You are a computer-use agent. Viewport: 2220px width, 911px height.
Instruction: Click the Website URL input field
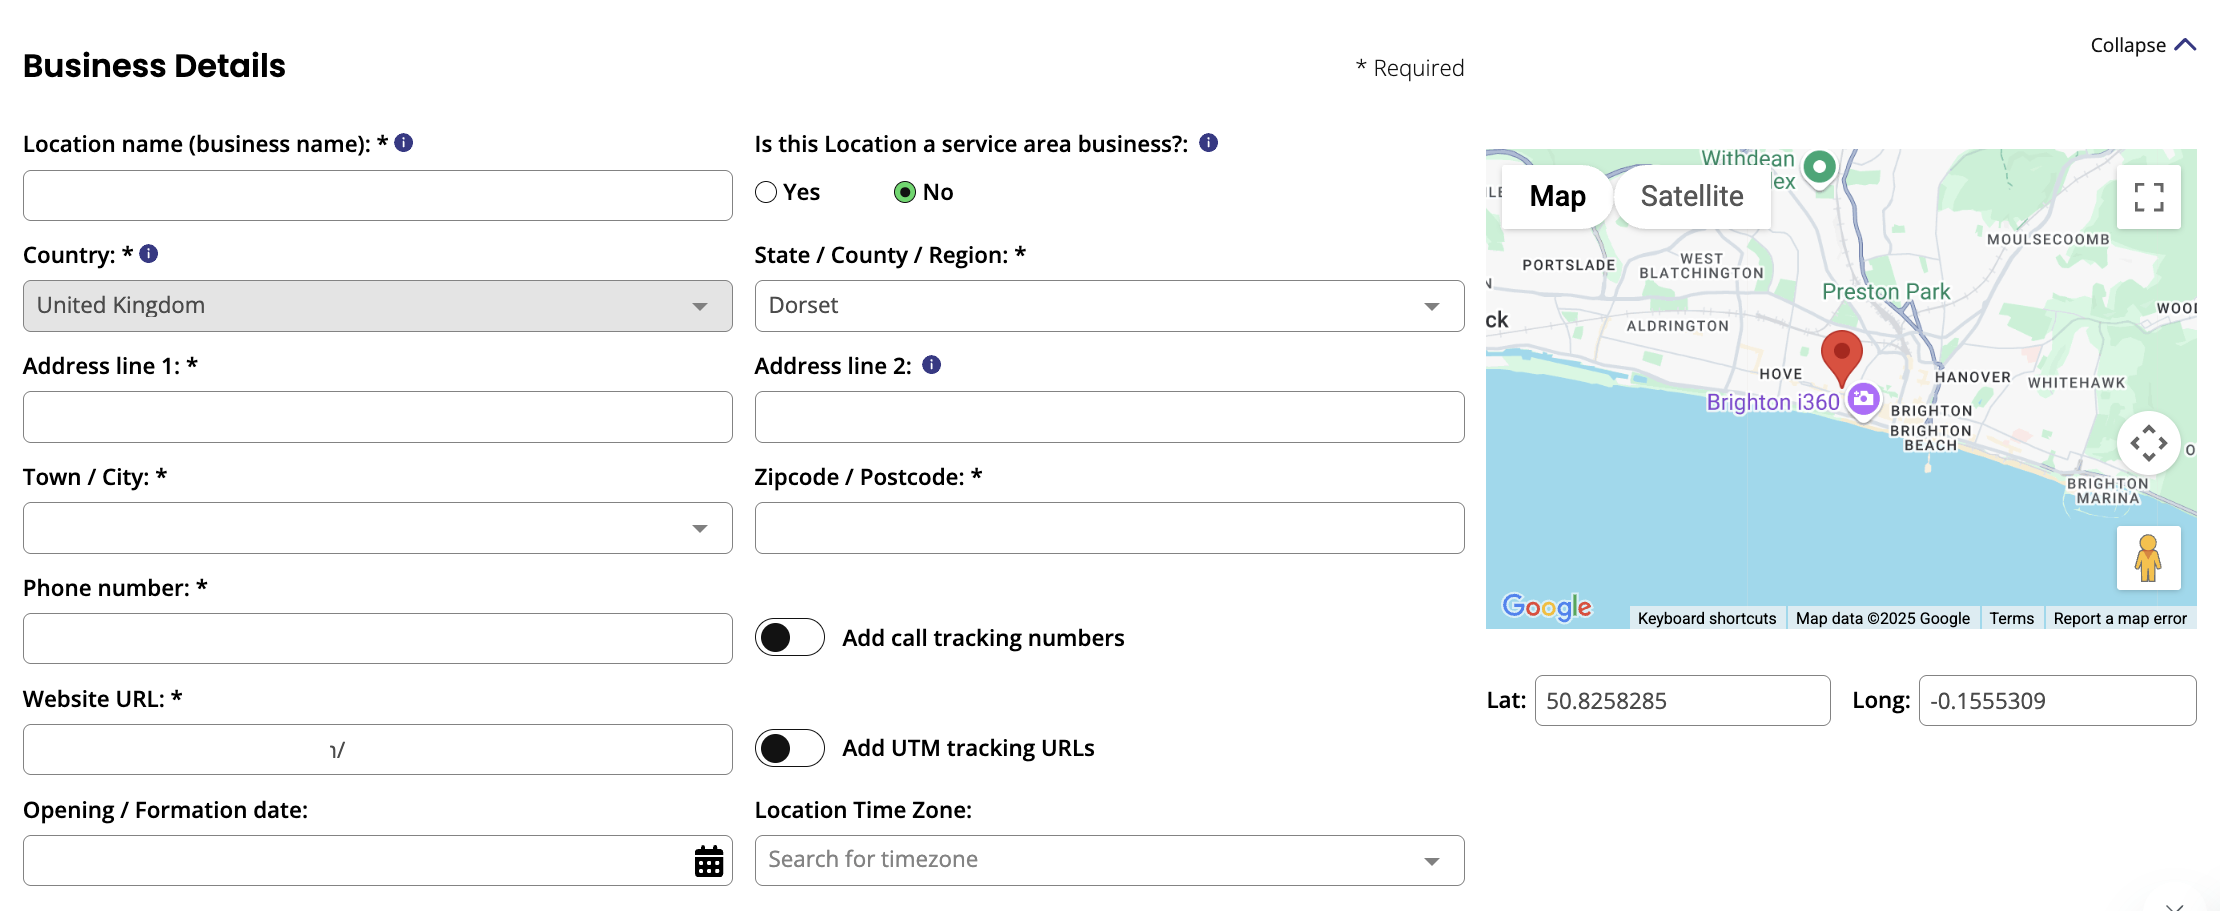tap(378, 749)
